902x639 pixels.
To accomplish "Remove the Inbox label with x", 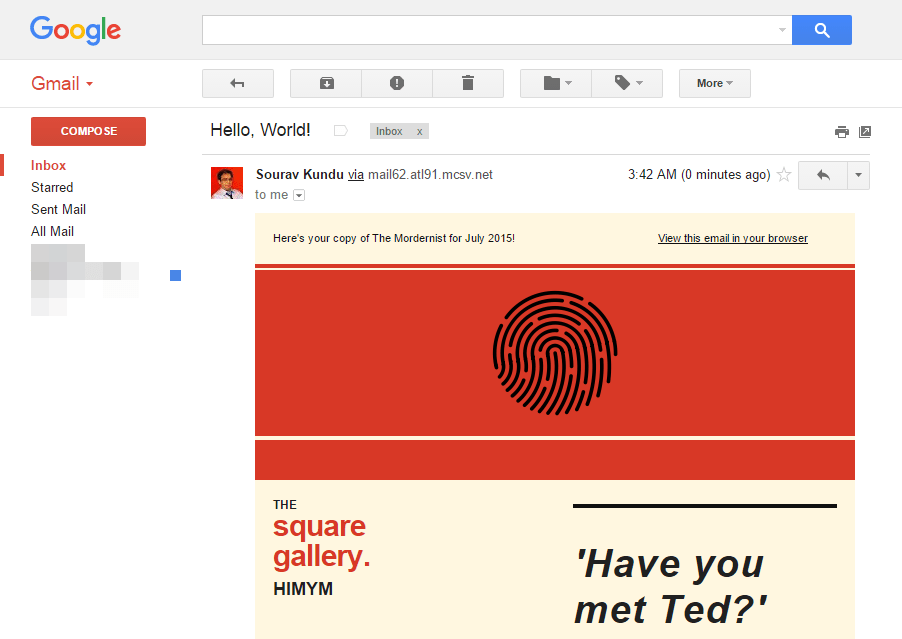I will (x=419, y=132).
